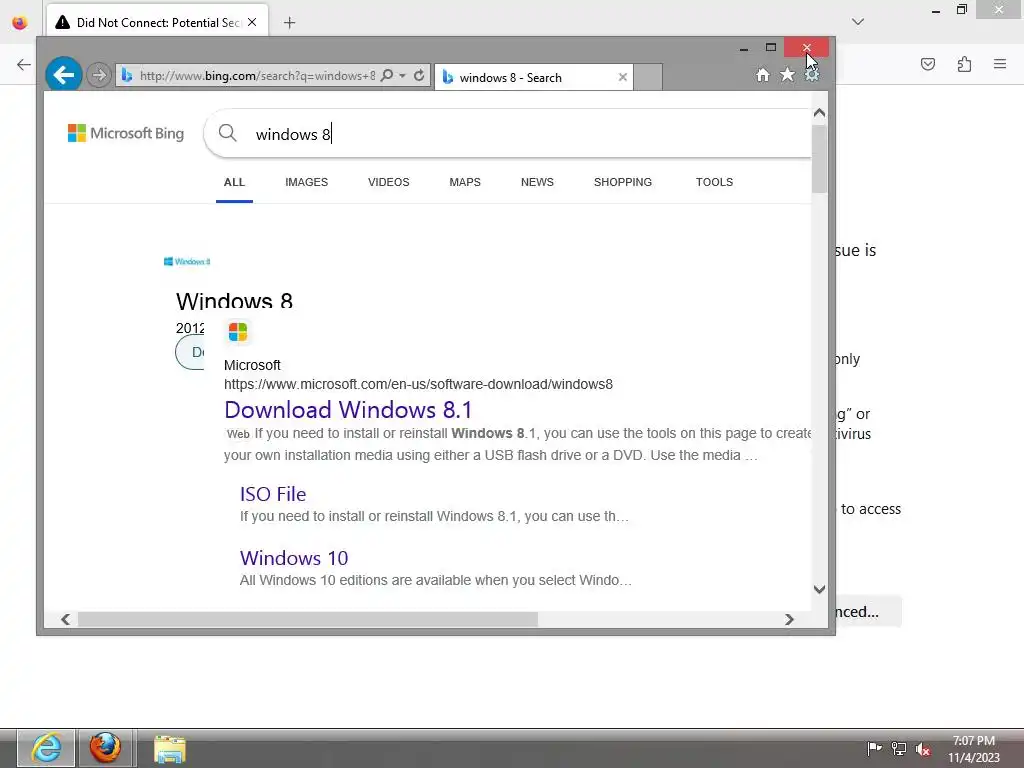Open Firefox from the taskbar
Image resolution: width=1024 pixels, height=768 pixels.
pyautogui.click(x=105, y=748)
